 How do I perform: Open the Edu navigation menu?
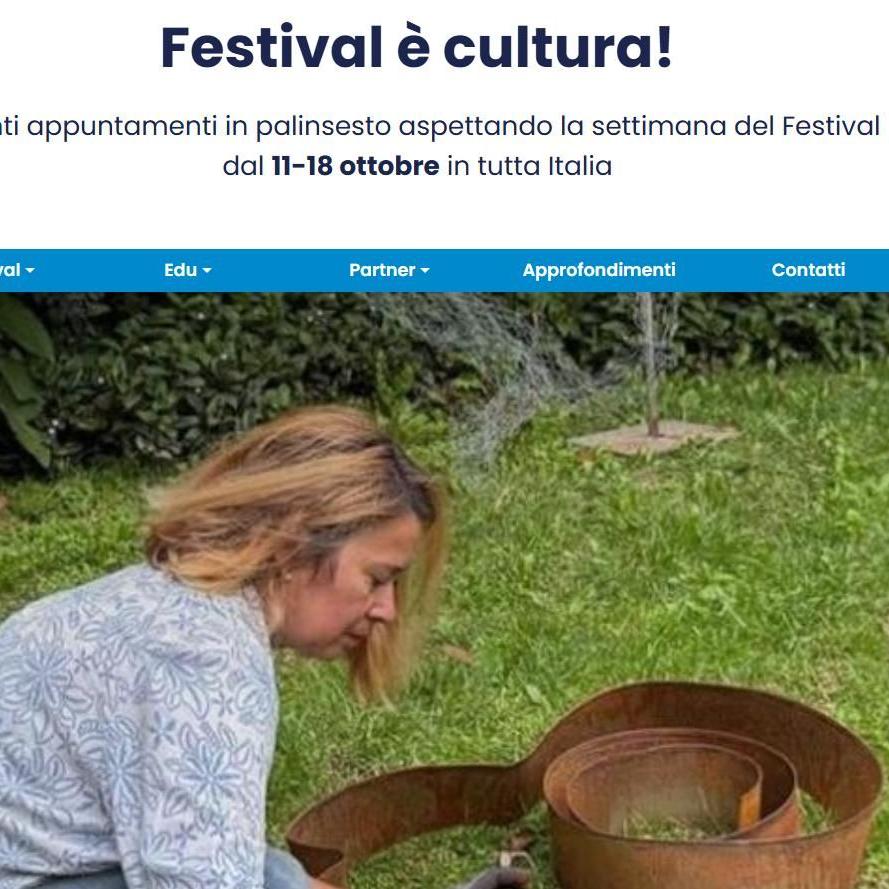[x=187, y=270]
